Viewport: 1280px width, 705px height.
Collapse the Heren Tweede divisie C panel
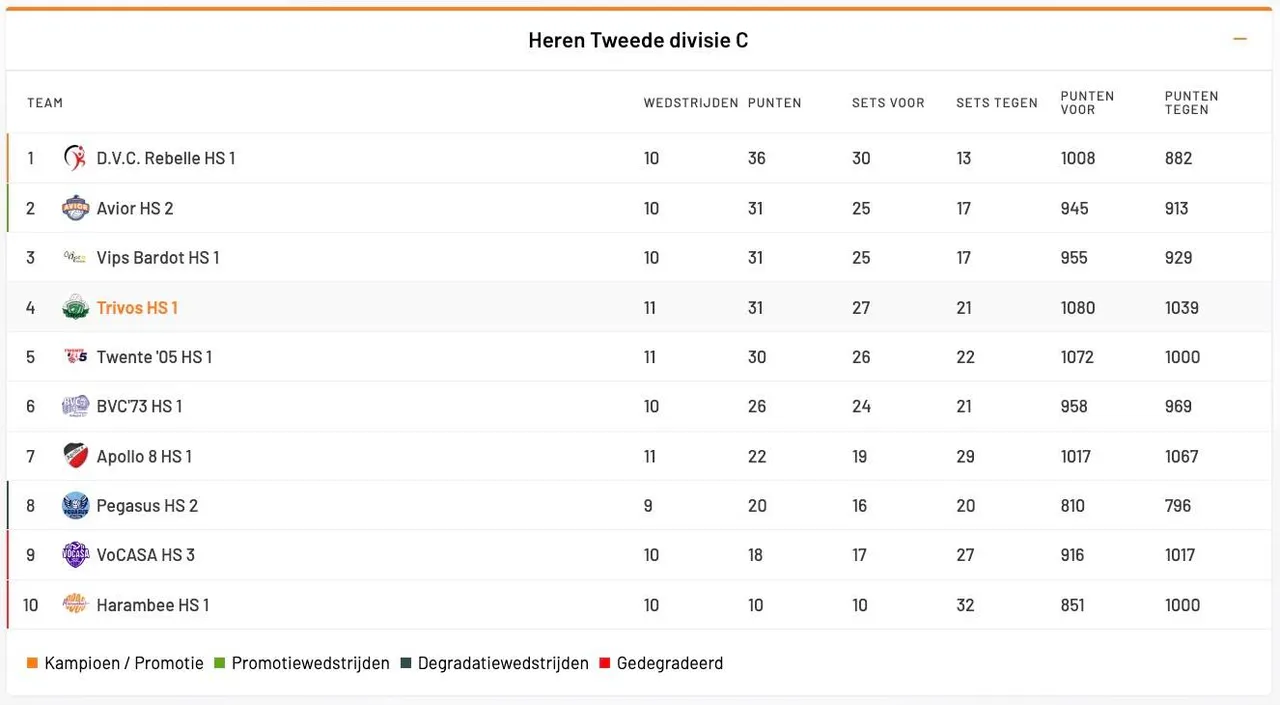1240,40
